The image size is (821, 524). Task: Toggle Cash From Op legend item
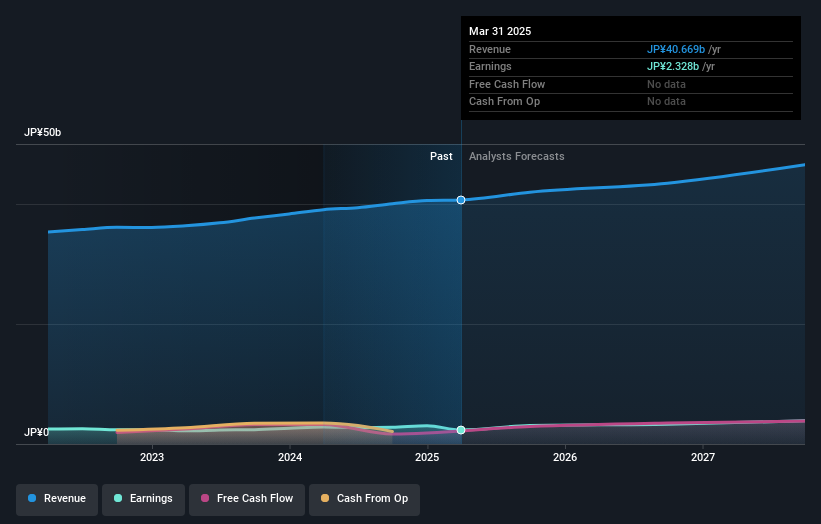click(364, 499)
